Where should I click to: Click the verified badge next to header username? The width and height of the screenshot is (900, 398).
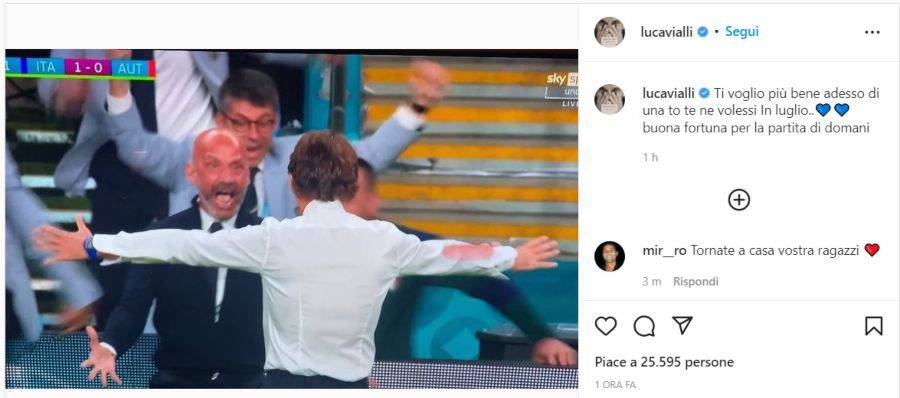click(703, 32)
